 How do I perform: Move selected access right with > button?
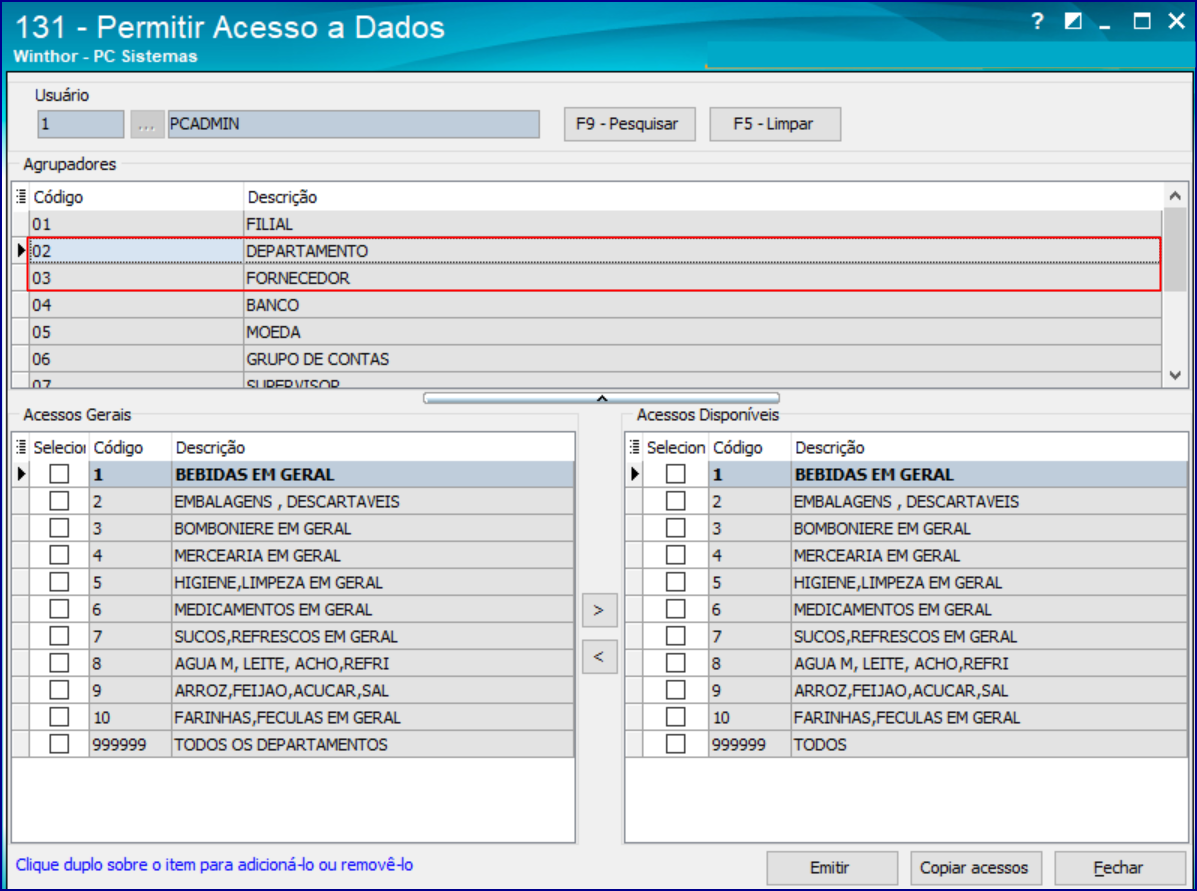pyautogui.click(x=599, y=610)
